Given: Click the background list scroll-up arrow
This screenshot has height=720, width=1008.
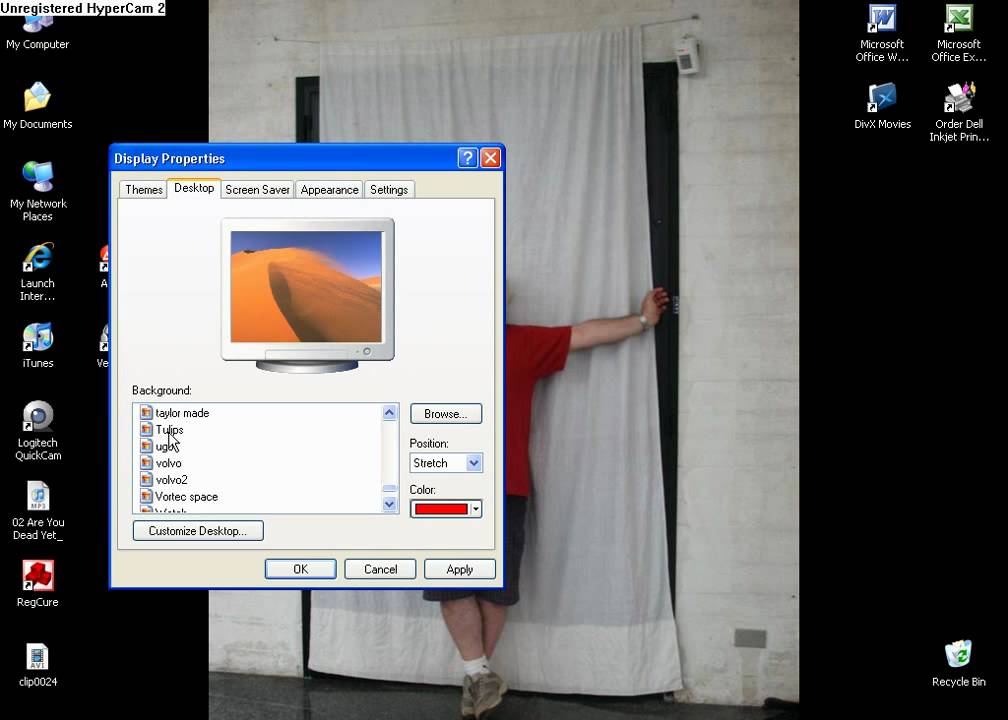Looking at the screenshot, I should click(x=390, y=413).
